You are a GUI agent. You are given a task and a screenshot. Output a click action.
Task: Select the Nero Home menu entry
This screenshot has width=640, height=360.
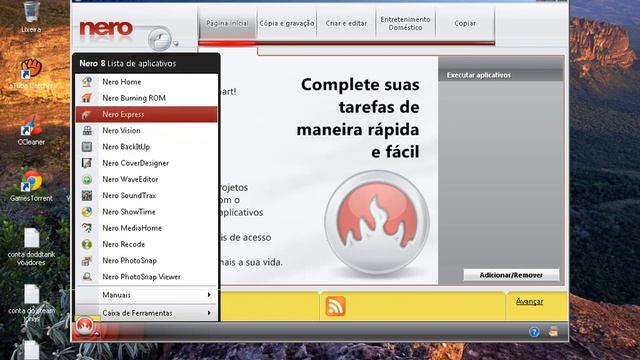tap(147, 82)
